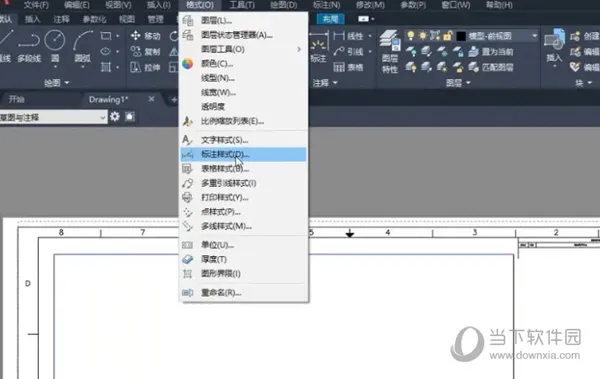Switch to the Start (开始) file tab
Image resolution: width=600 pixels, height=379 pixels.
16,100
